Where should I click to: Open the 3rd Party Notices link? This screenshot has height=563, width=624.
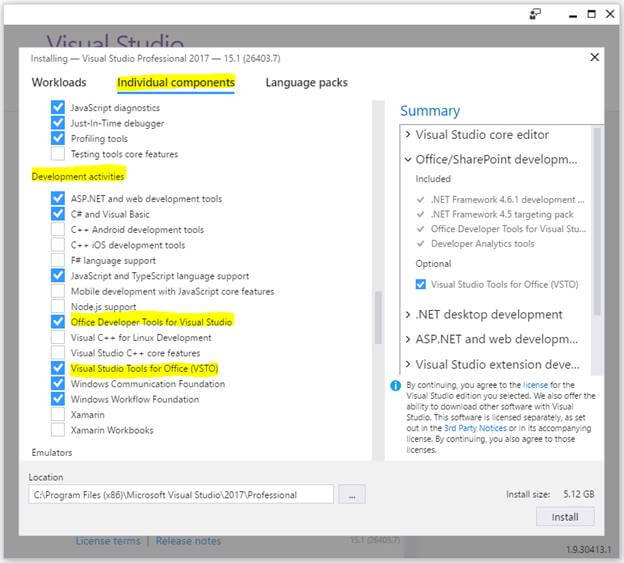coord(475,429)
